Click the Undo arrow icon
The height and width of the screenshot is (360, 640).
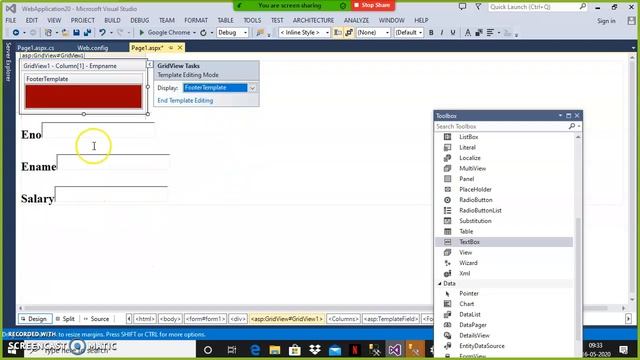tap(102, 33)
